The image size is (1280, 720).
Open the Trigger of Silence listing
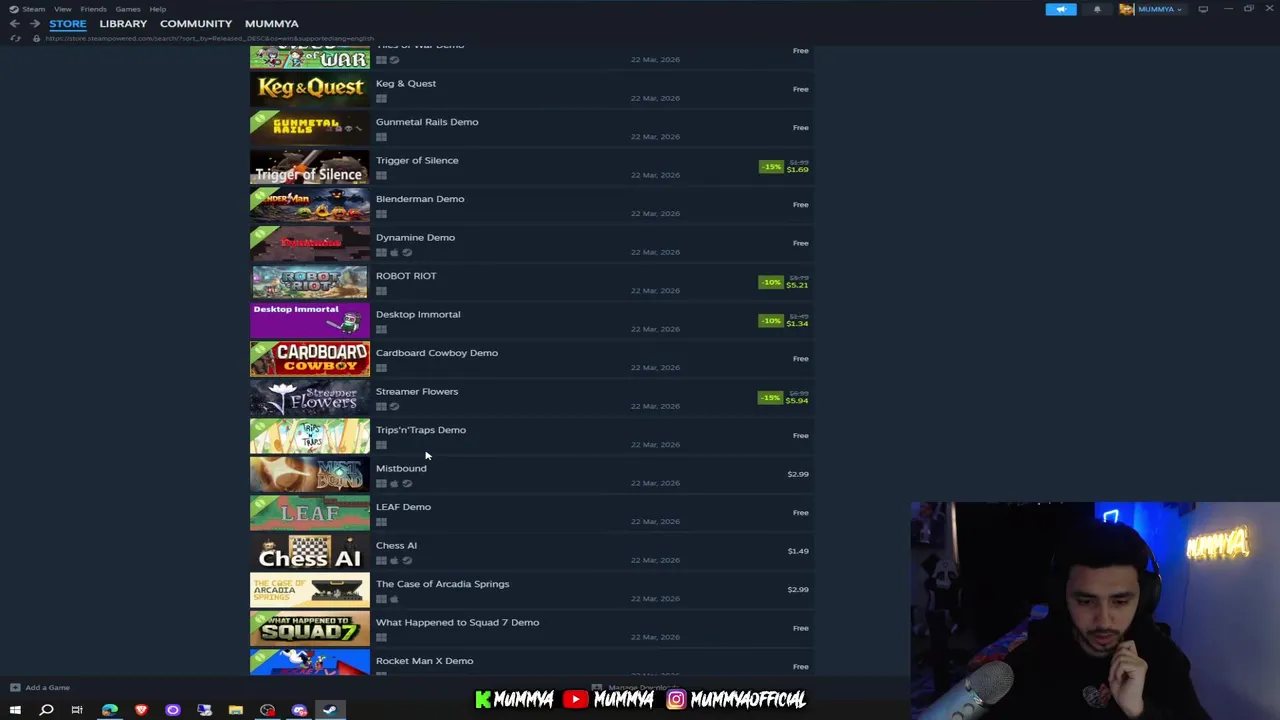531,166
